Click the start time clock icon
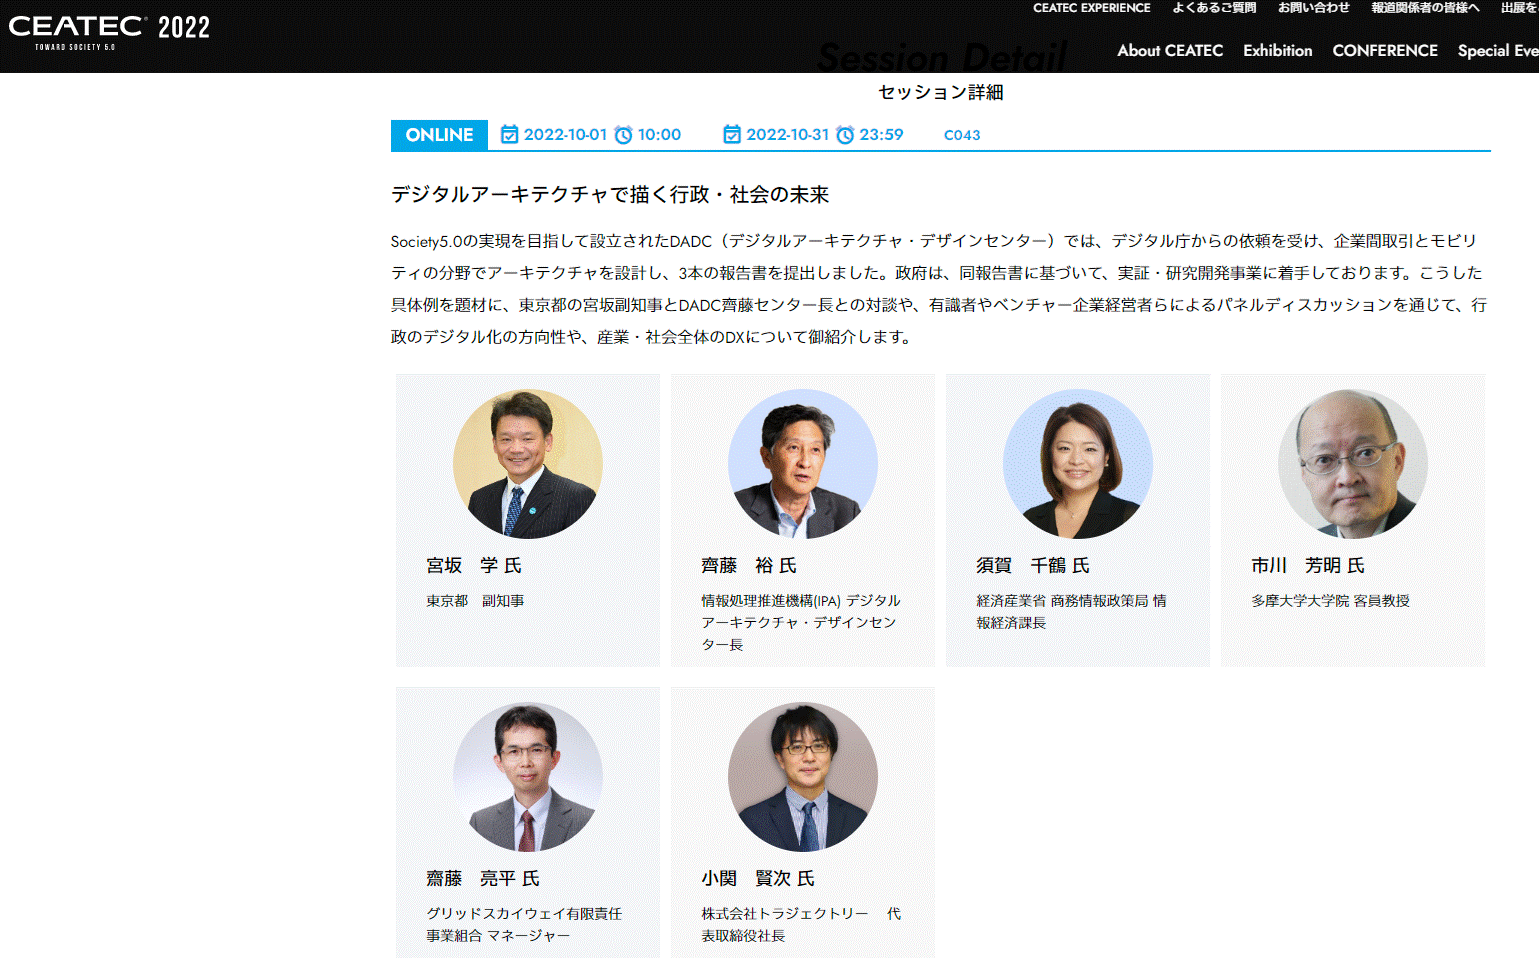This screenshot has width=1539, height=970. [623, 135]
